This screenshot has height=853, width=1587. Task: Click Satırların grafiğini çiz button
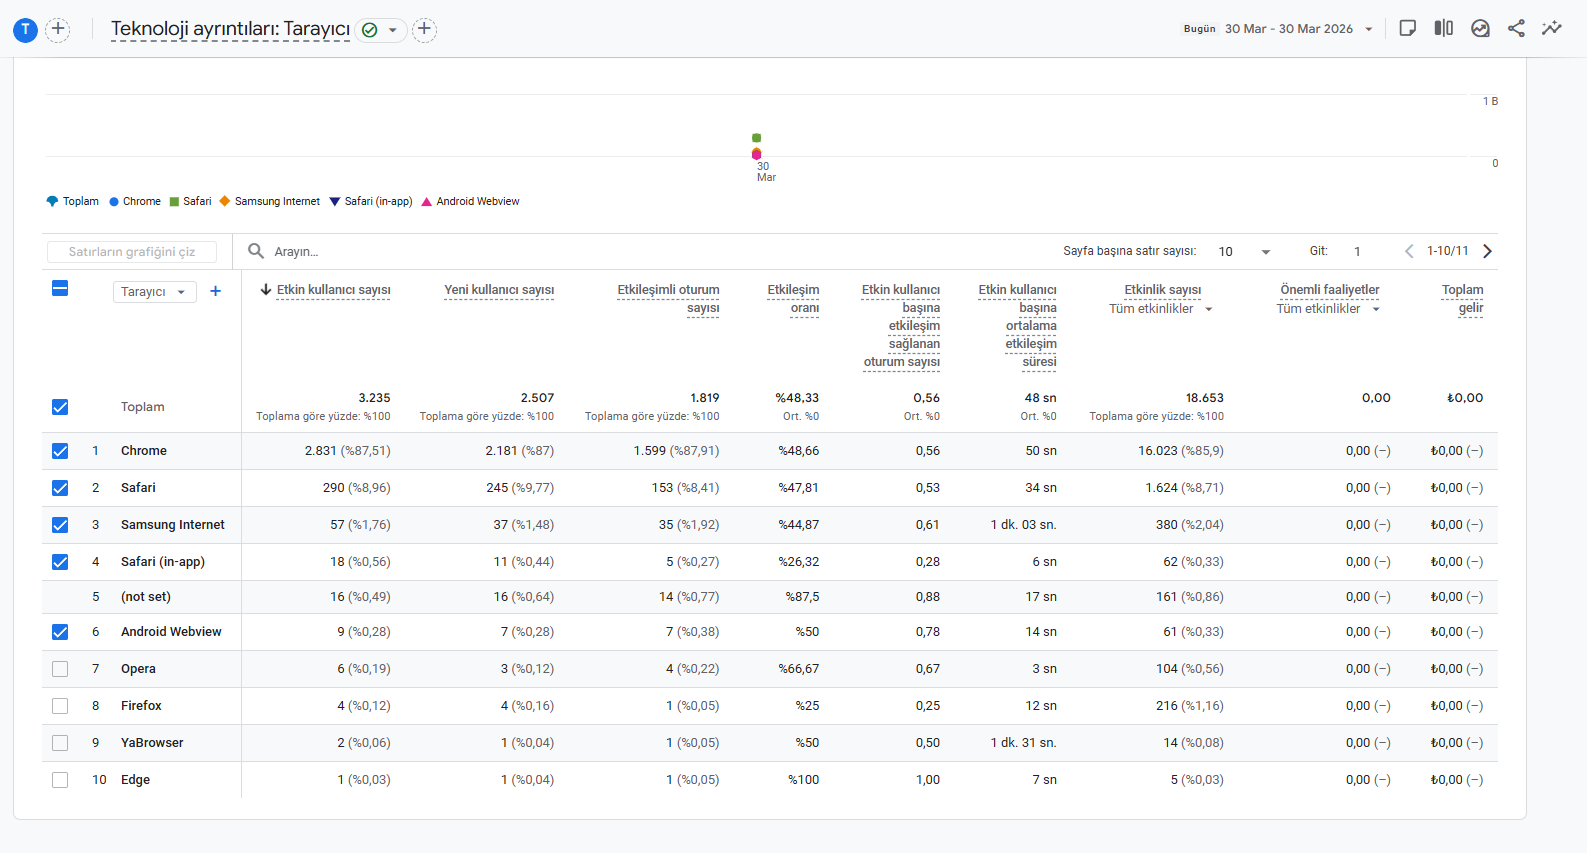(131, 252)
